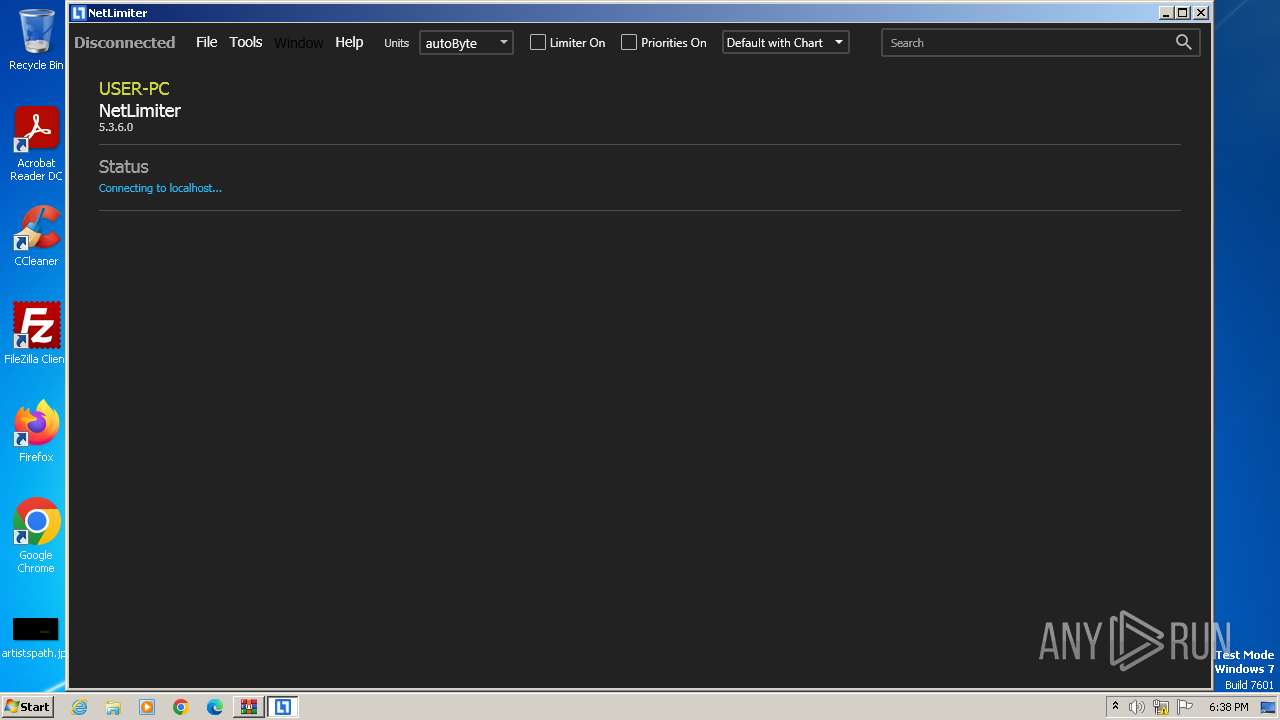Viewport: 1280px width, 720px height.
Task: Open the Tools menu
Action: click(246, 42)
